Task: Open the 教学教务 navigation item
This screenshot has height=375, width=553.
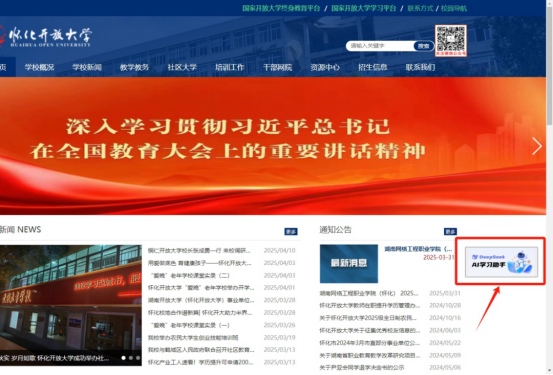Action: pos(134,67)
